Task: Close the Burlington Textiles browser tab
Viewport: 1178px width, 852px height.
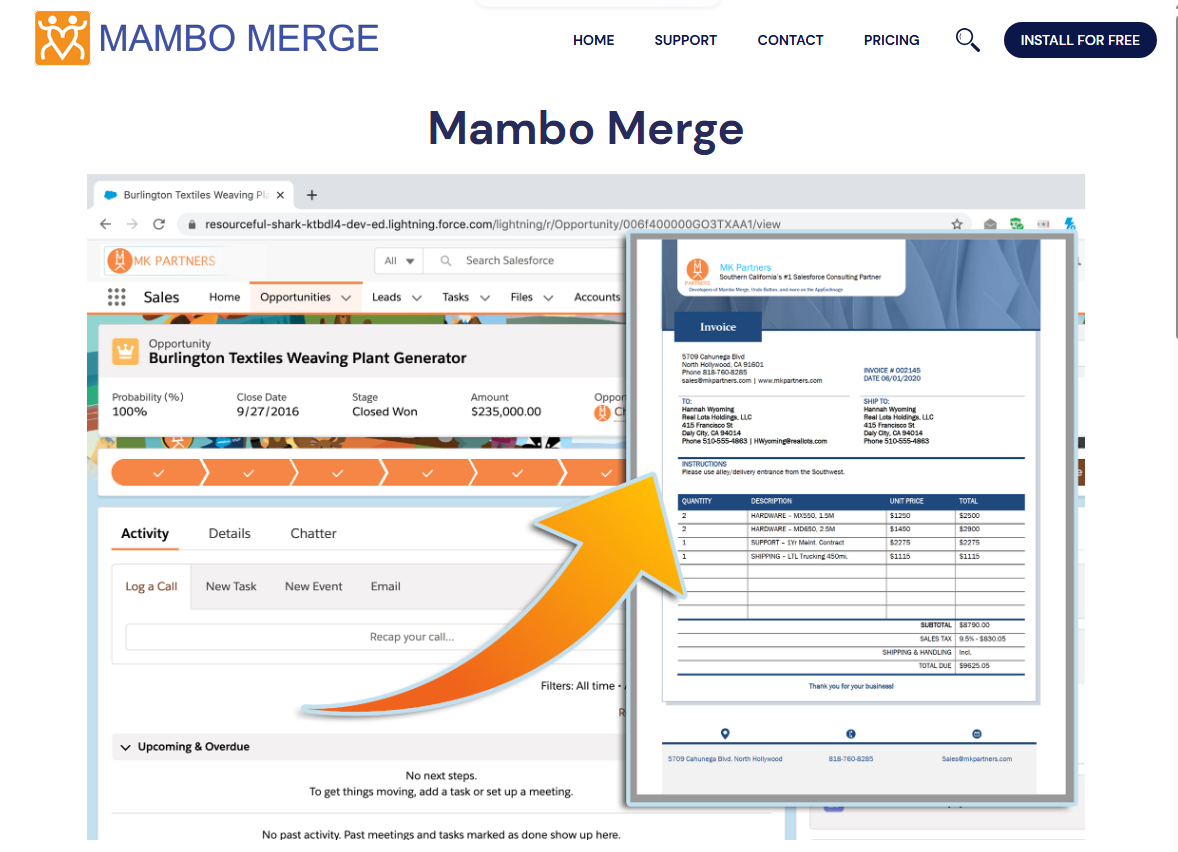Action: pos(280,195)
